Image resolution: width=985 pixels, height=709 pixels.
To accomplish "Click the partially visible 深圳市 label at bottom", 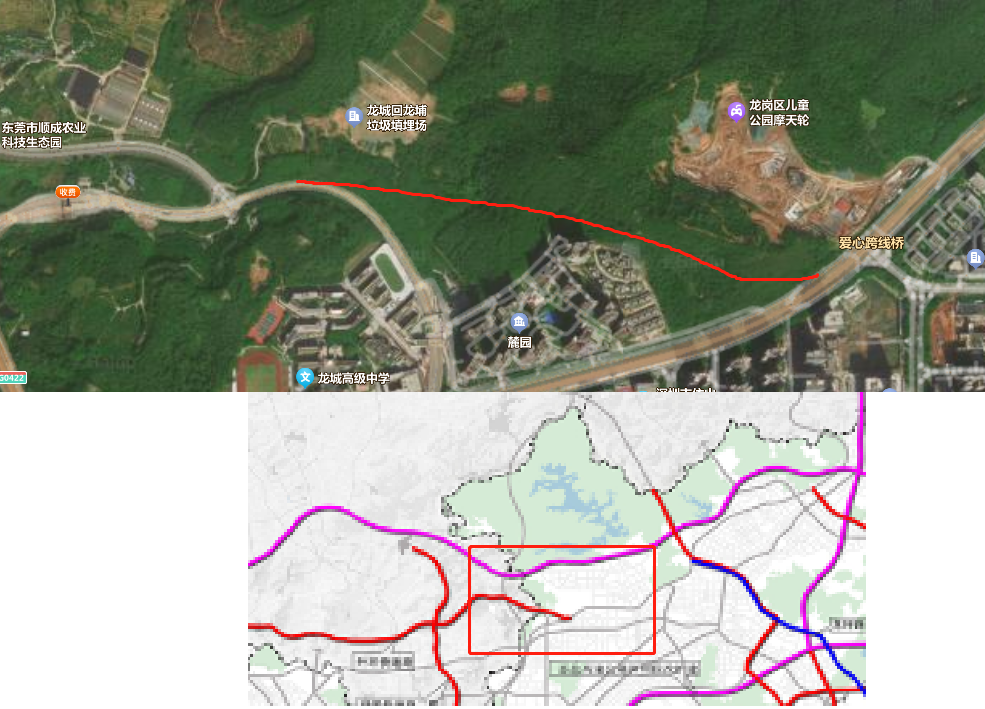I will 685,390.
